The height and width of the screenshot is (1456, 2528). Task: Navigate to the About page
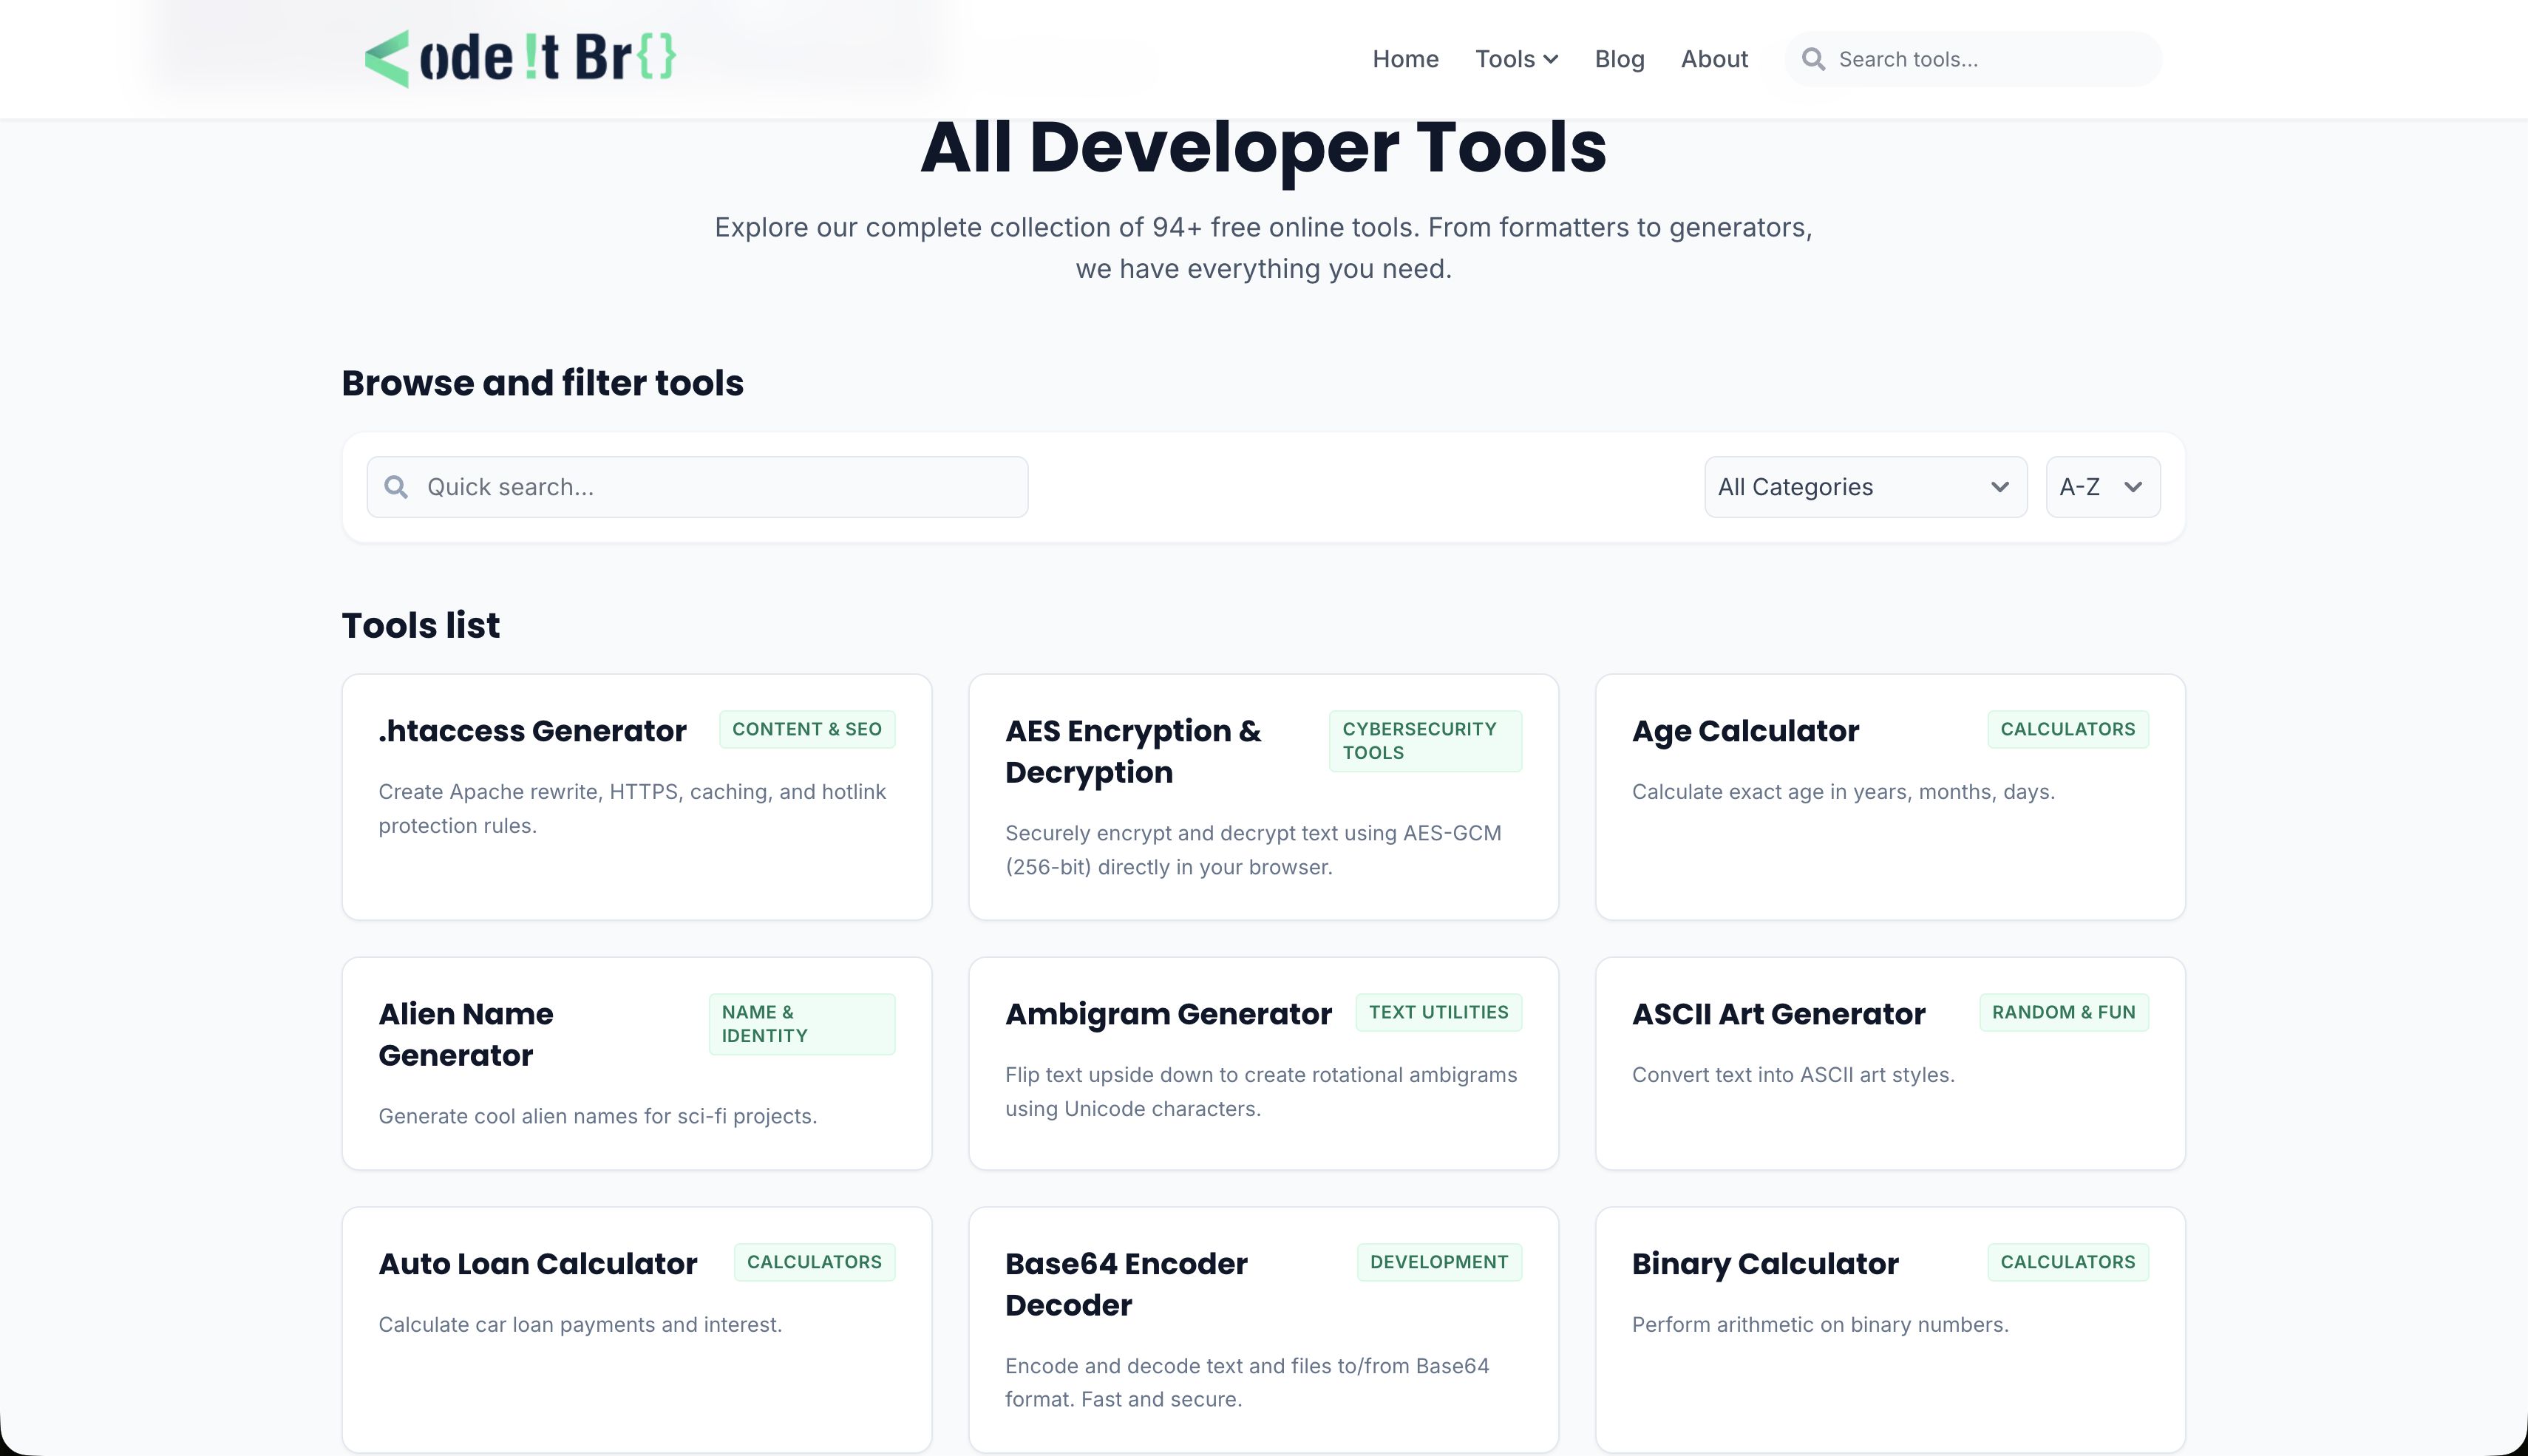1713,59
